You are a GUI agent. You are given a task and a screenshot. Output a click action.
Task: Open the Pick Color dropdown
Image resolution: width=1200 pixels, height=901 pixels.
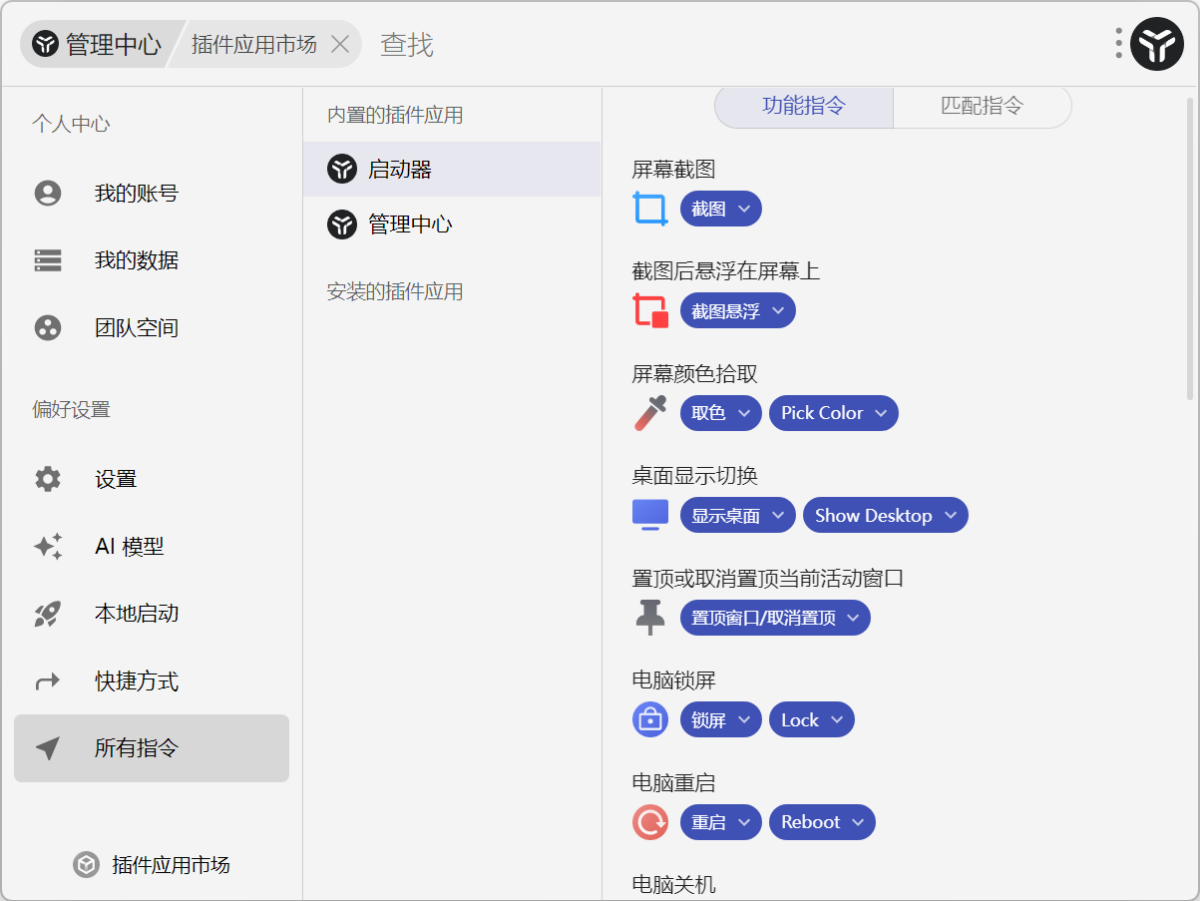[x=833, y=412]
